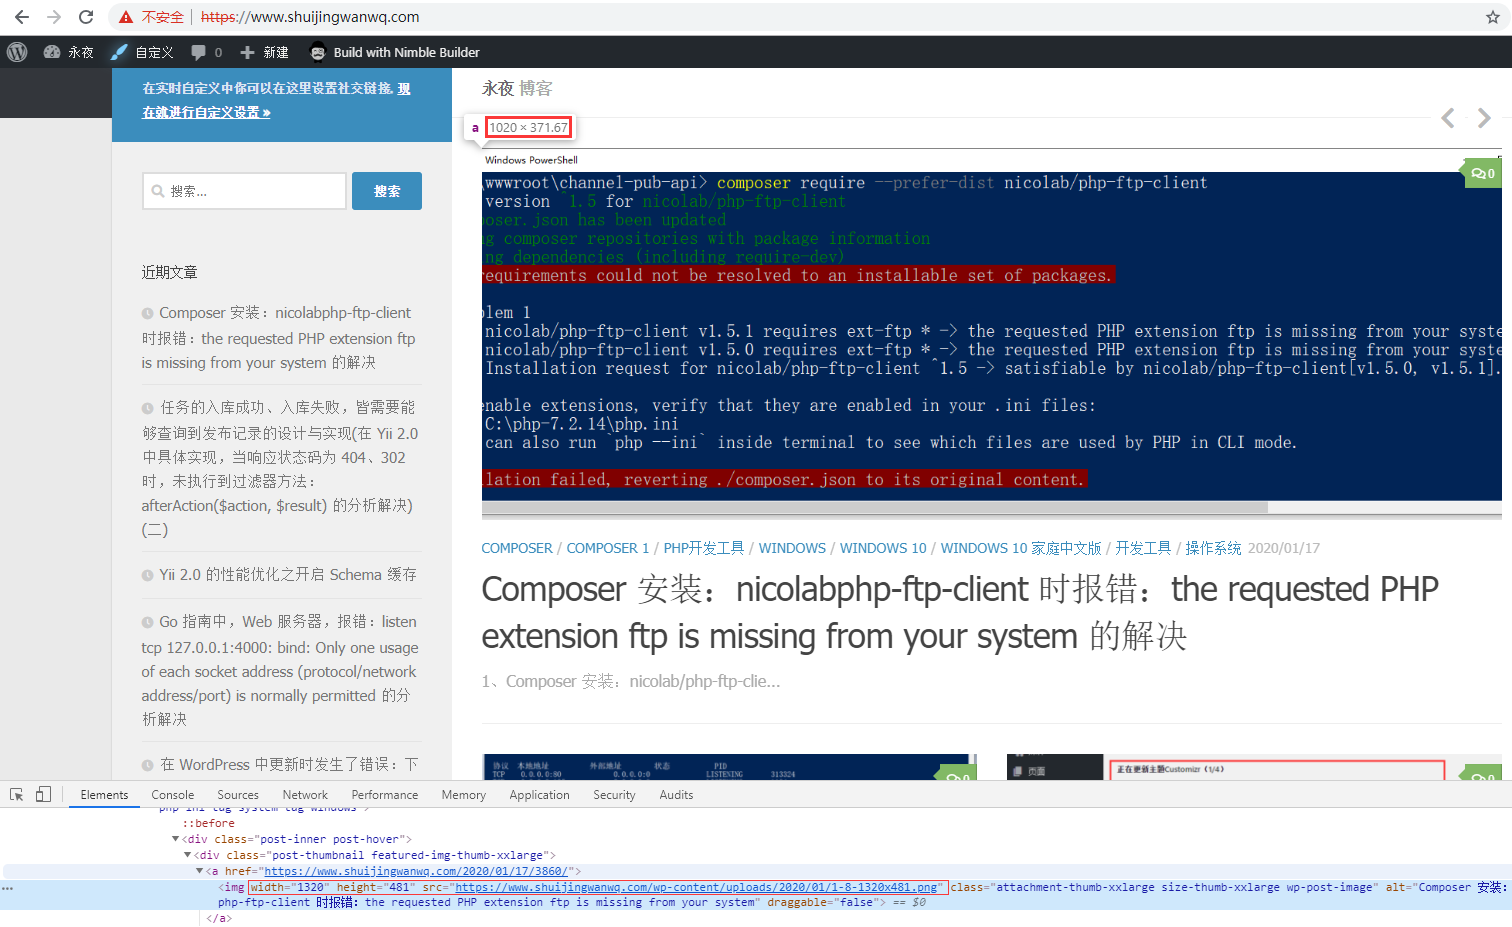Image resolution: width=1512 pixels, height=927 pixels.
Task: Click the ellipsis beside the selected DOM row
Action: (8, 888)
